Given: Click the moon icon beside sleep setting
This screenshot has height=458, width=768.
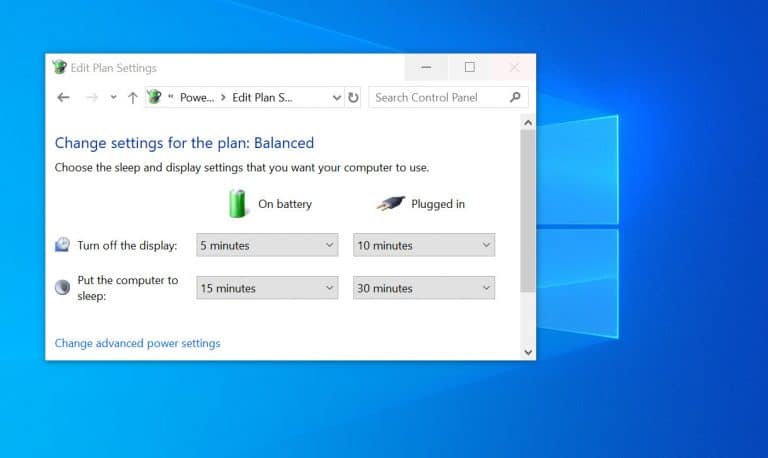Looking at the screenshot, I should click(x=62, y=287).
